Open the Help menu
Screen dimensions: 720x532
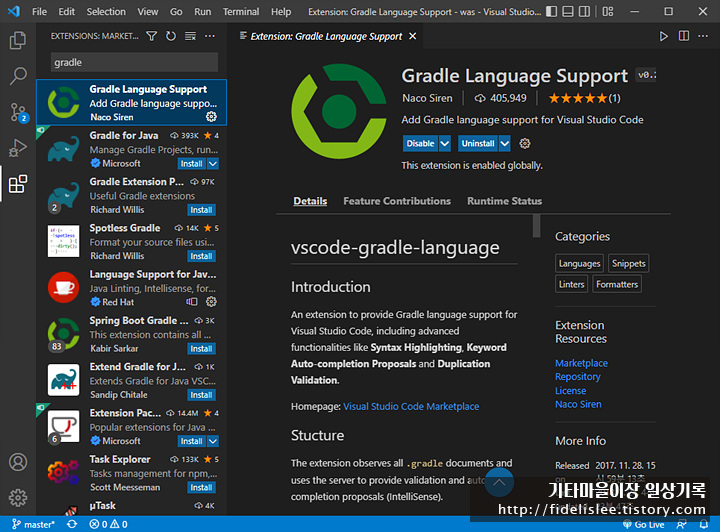281,11
